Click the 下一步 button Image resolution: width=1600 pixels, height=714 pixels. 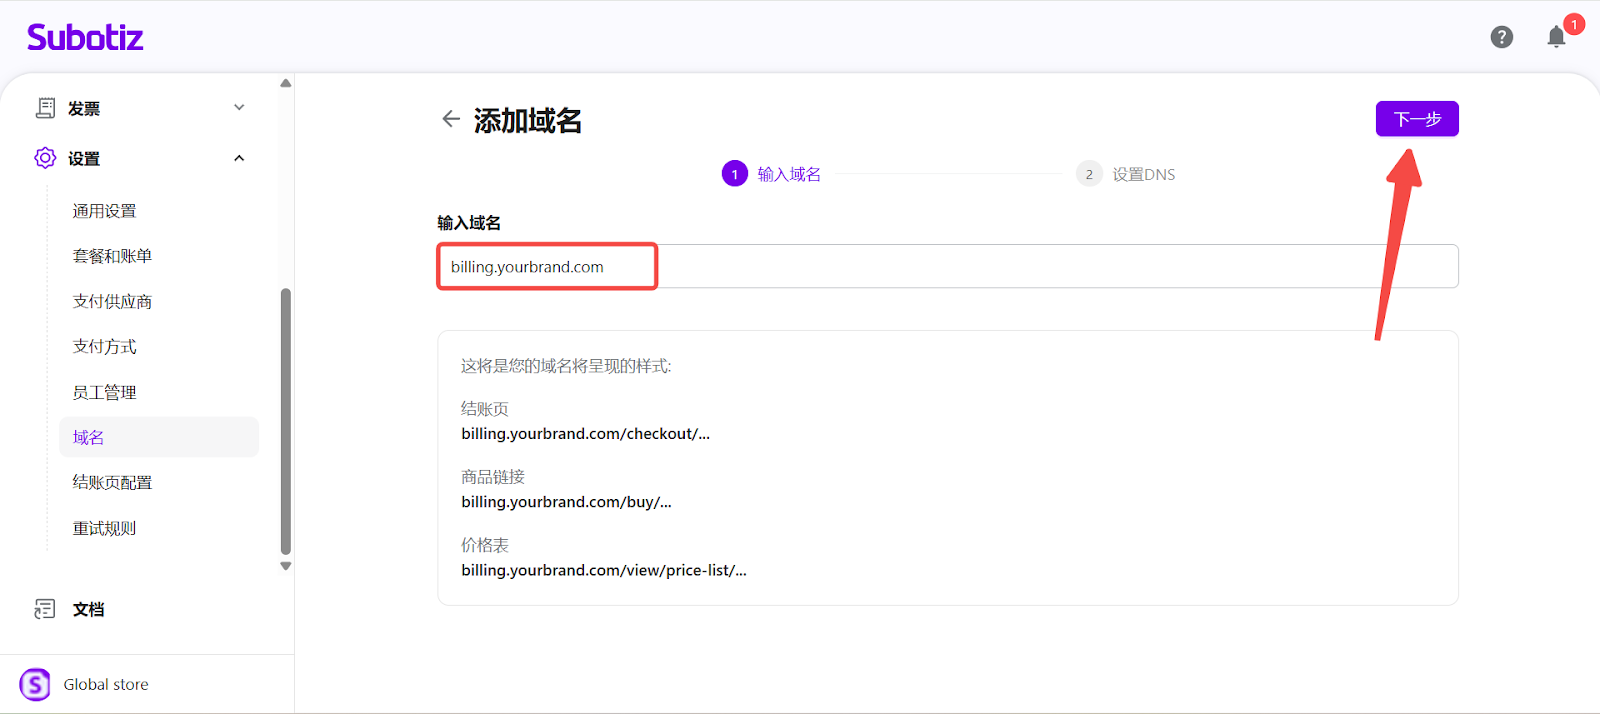1416,119
